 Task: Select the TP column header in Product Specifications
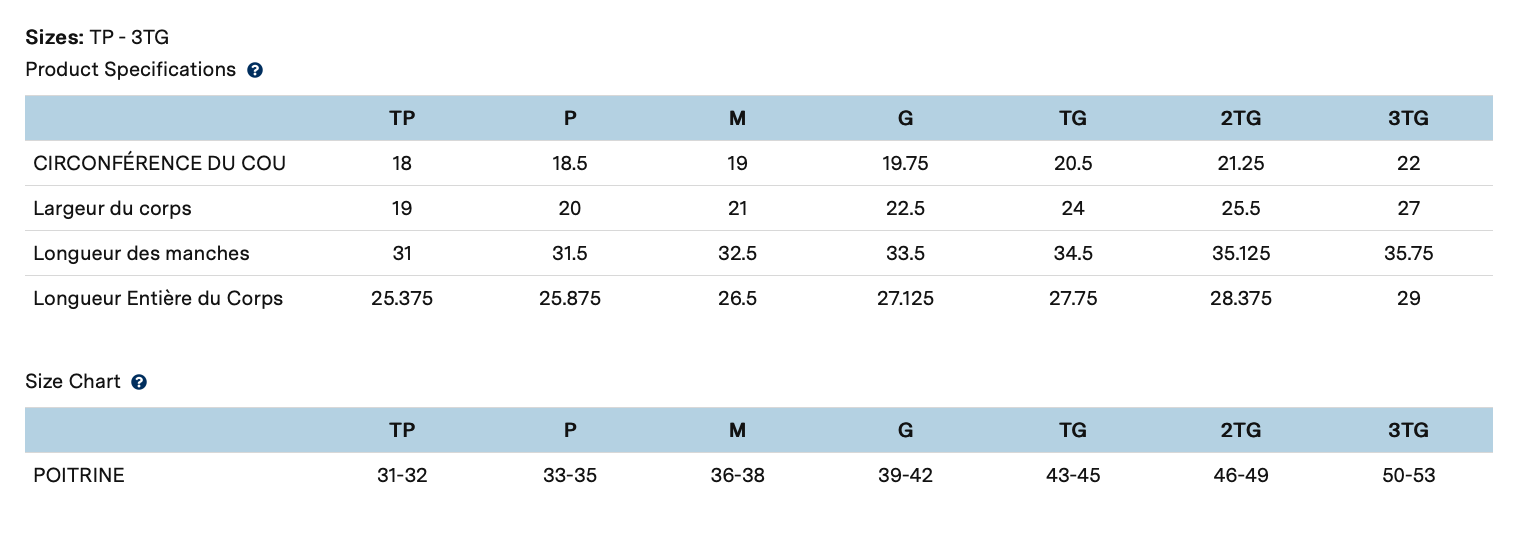(x=402, y=118)
